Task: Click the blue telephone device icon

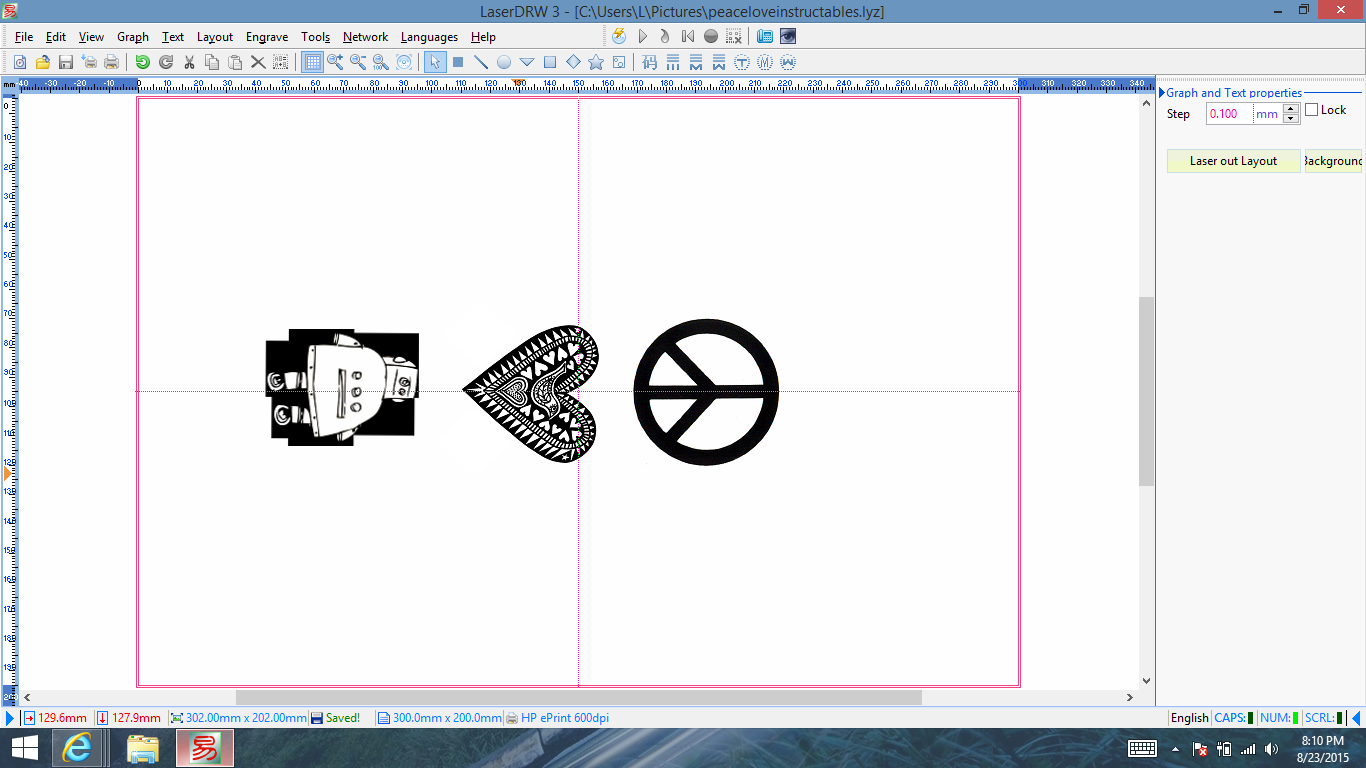Action: coord(765,36)
